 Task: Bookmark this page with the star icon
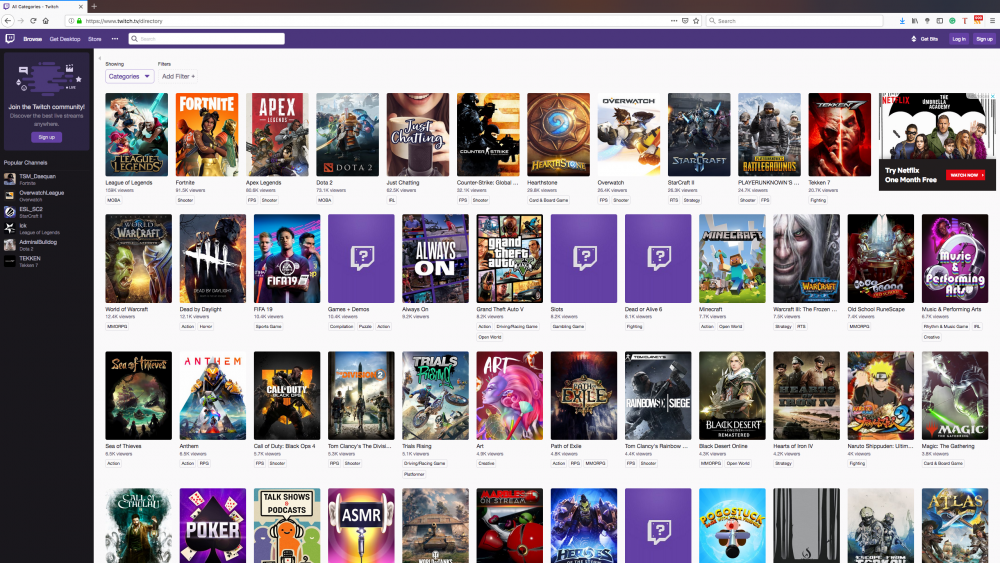(698, 20)
